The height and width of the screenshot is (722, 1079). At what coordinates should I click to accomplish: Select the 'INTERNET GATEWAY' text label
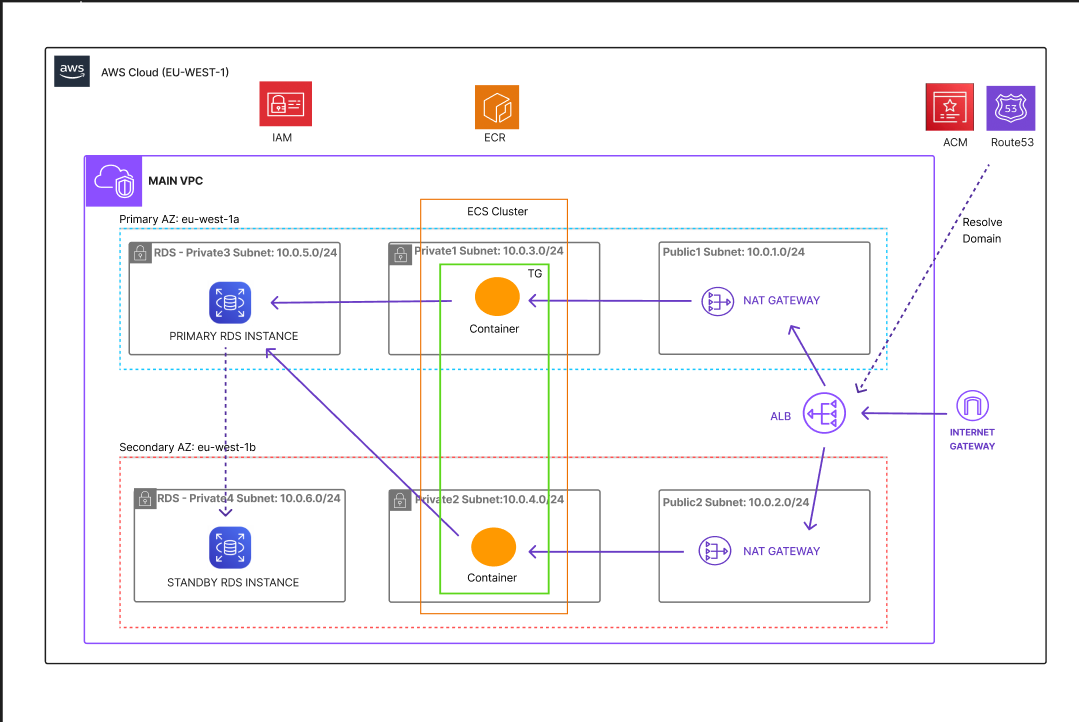point(972,439)
